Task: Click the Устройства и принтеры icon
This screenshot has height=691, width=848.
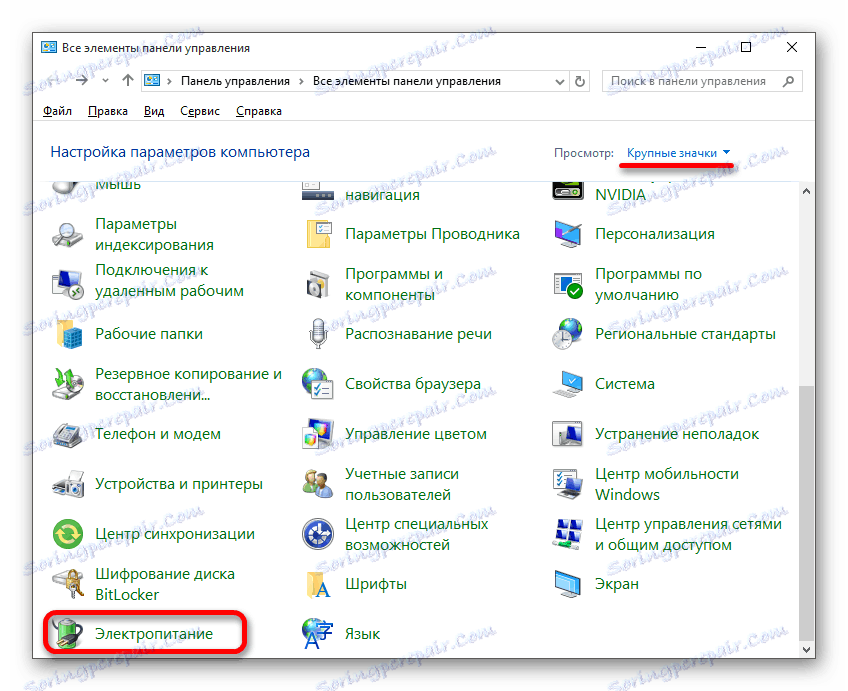Action: [x=68, y=484]
